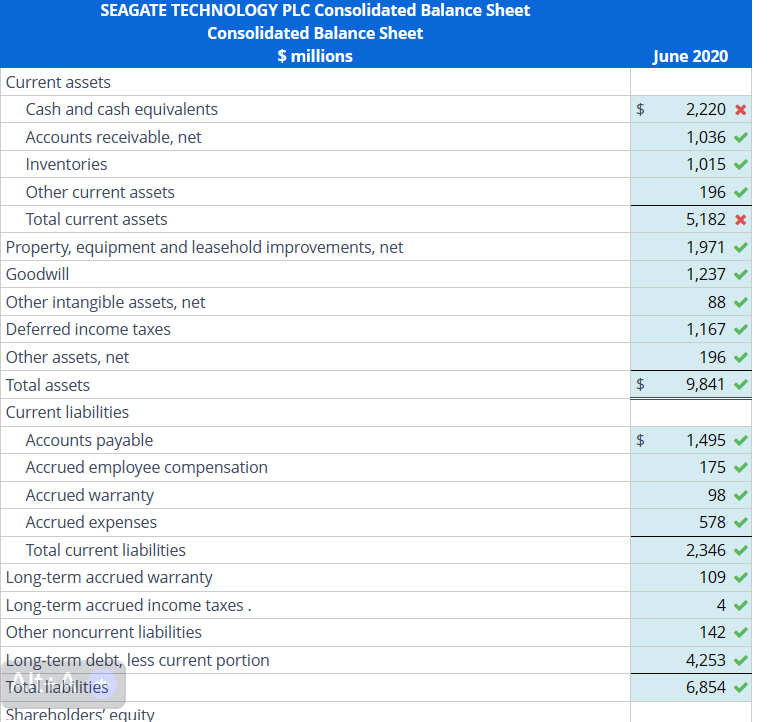Click the Accrued warranty value 98
The image size is (773, 722).
coord(716,495)
